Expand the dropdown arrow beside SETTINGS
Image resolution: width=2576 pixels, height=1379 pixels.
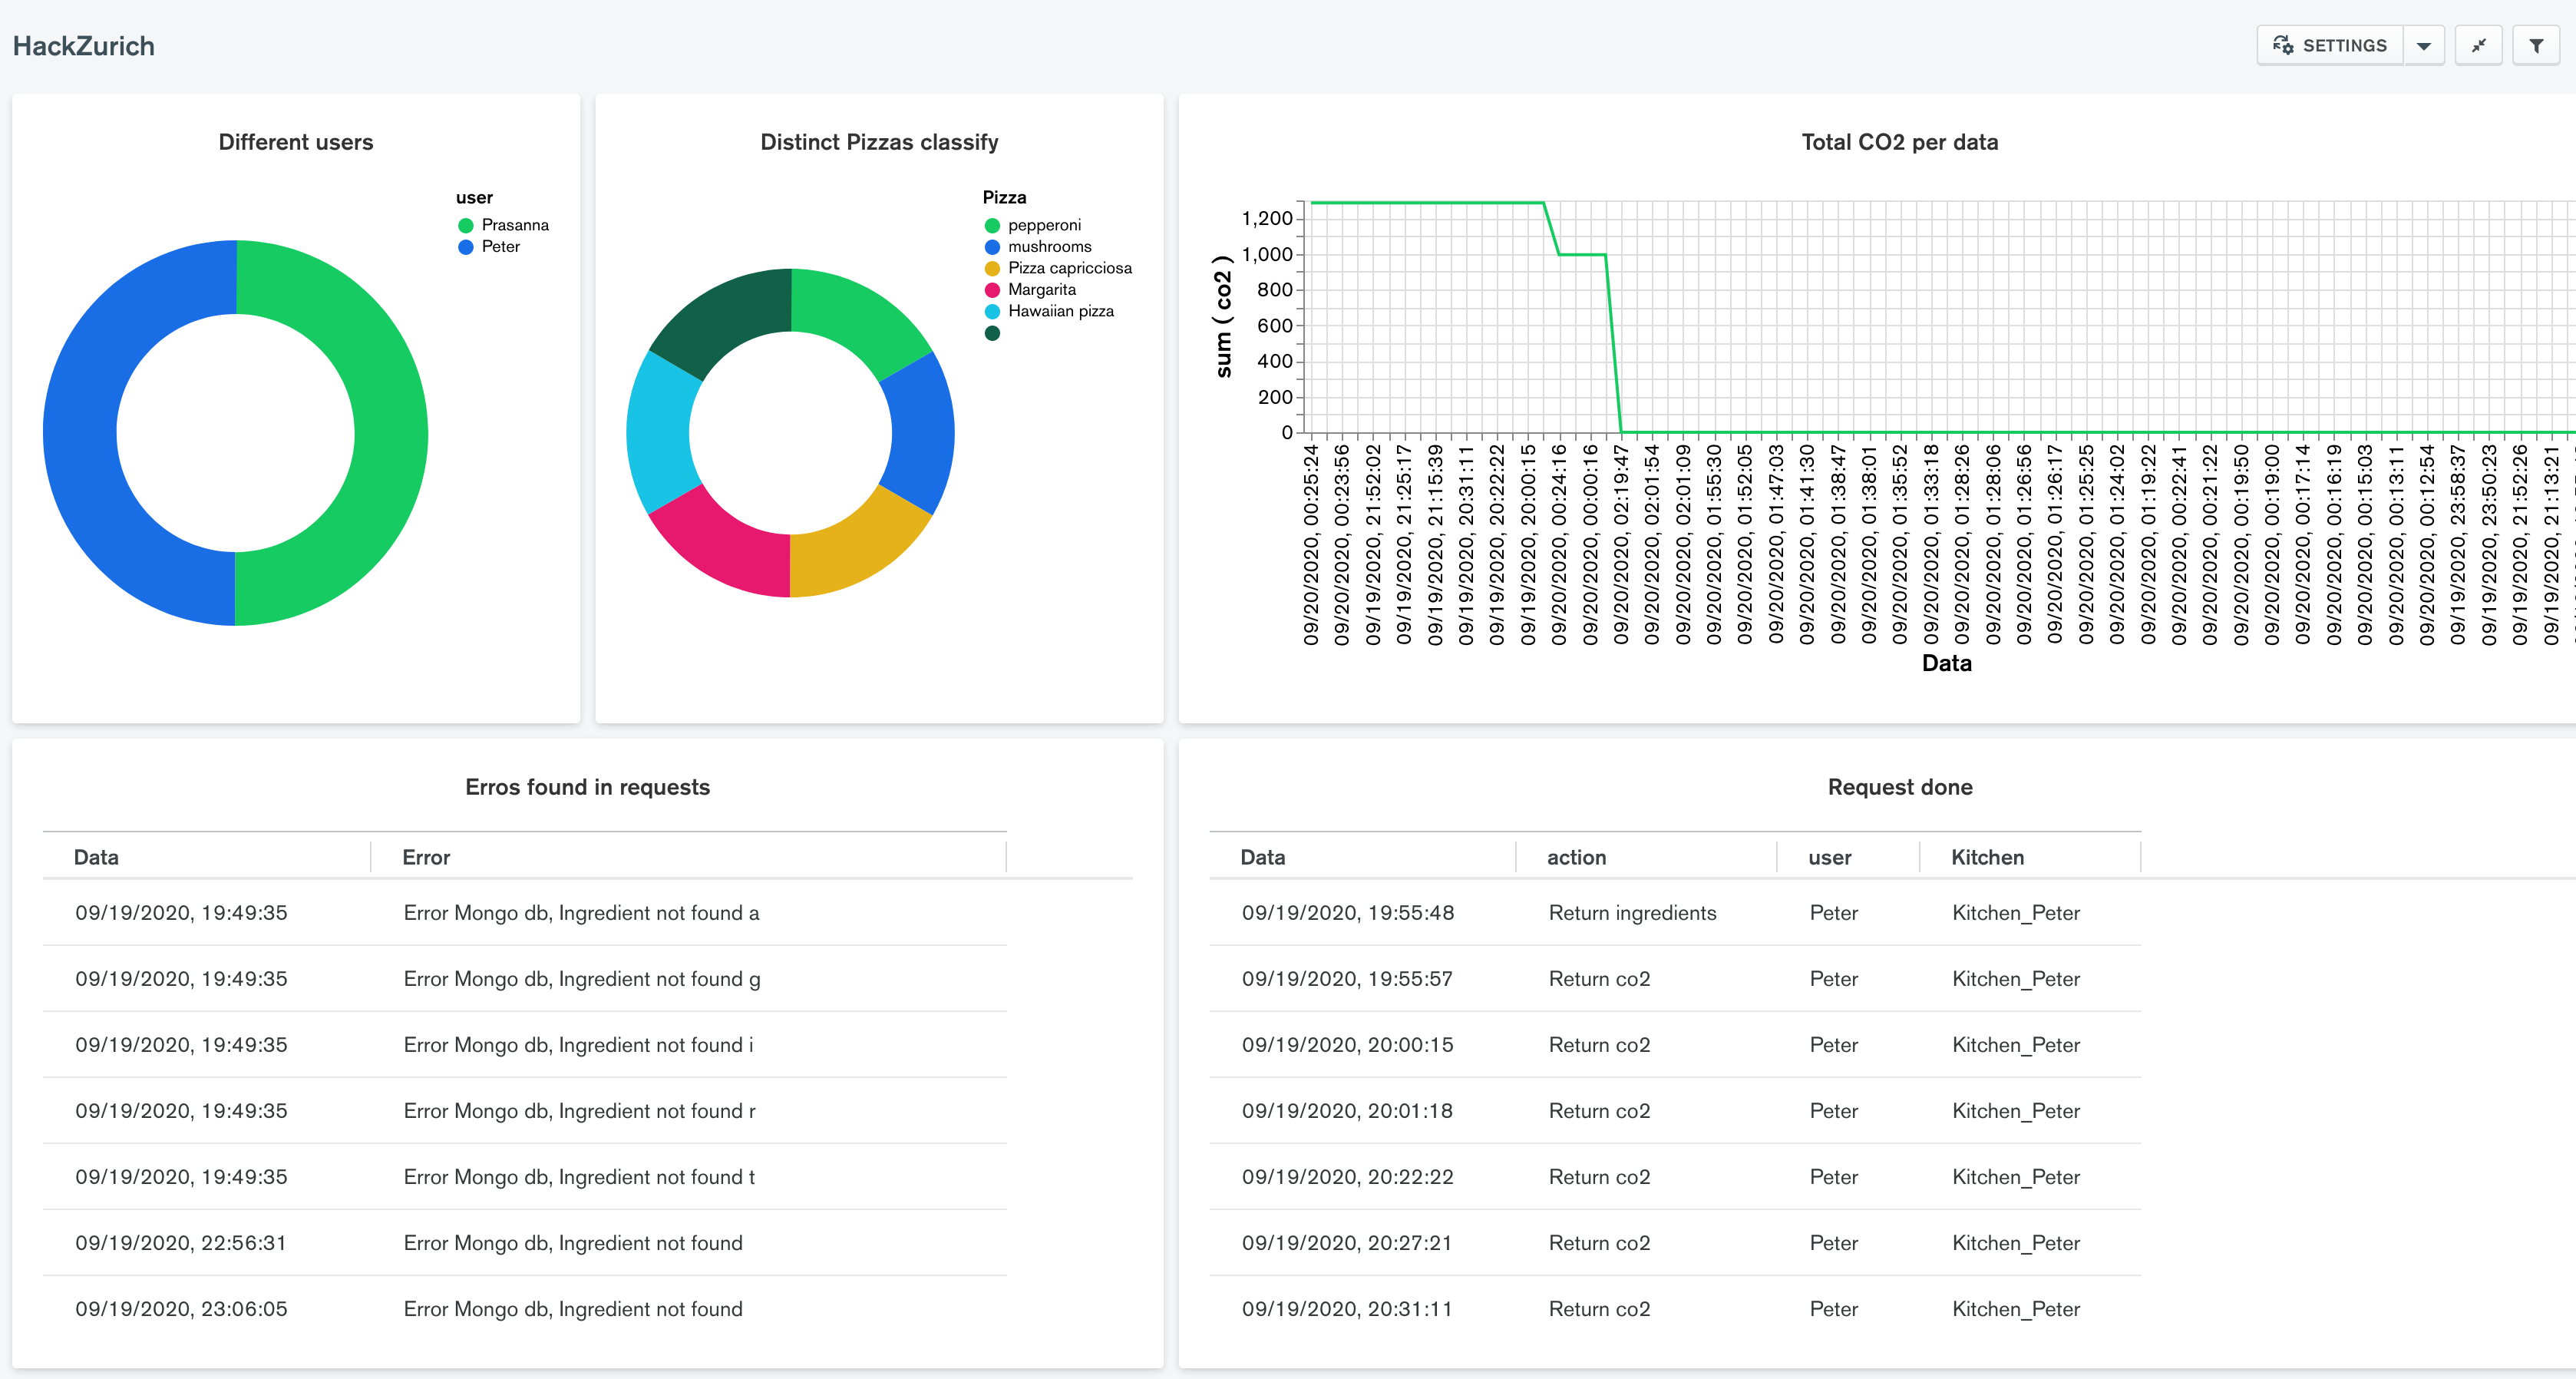[x=2424, y=45]
